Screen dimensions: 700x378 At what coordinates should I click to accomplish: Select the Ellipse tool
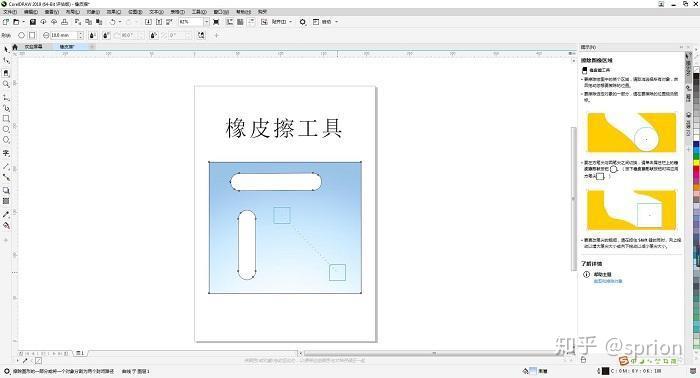coord(6,129)
